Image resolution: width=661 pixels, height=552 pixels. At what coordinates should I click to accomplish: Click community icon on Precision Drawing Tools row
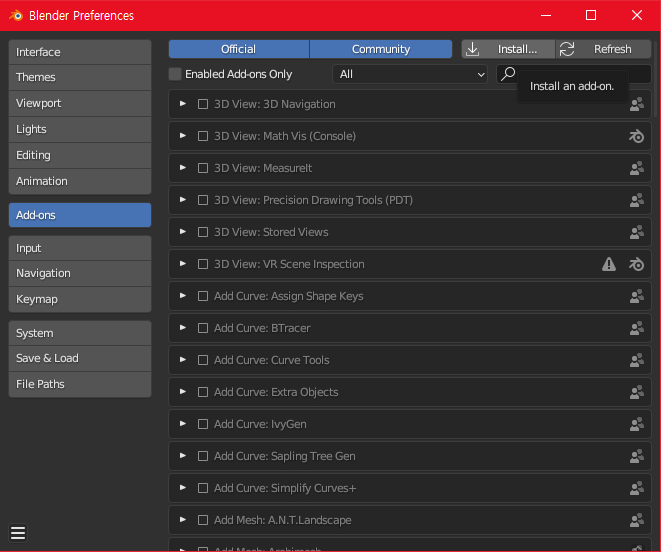637,200
